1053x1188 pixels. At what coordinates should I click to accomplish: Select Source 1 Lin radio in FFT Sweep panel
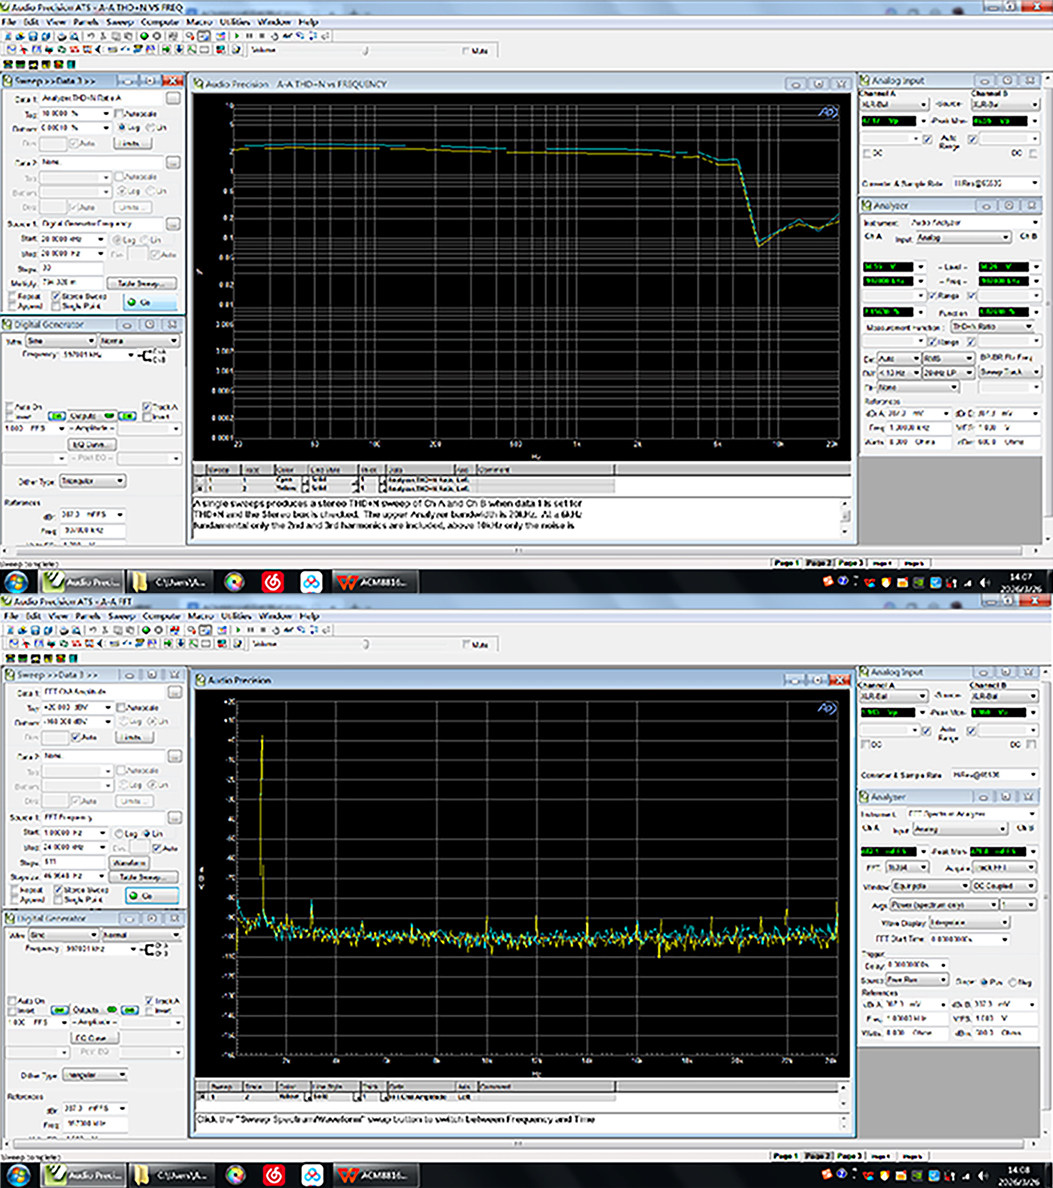149,833
